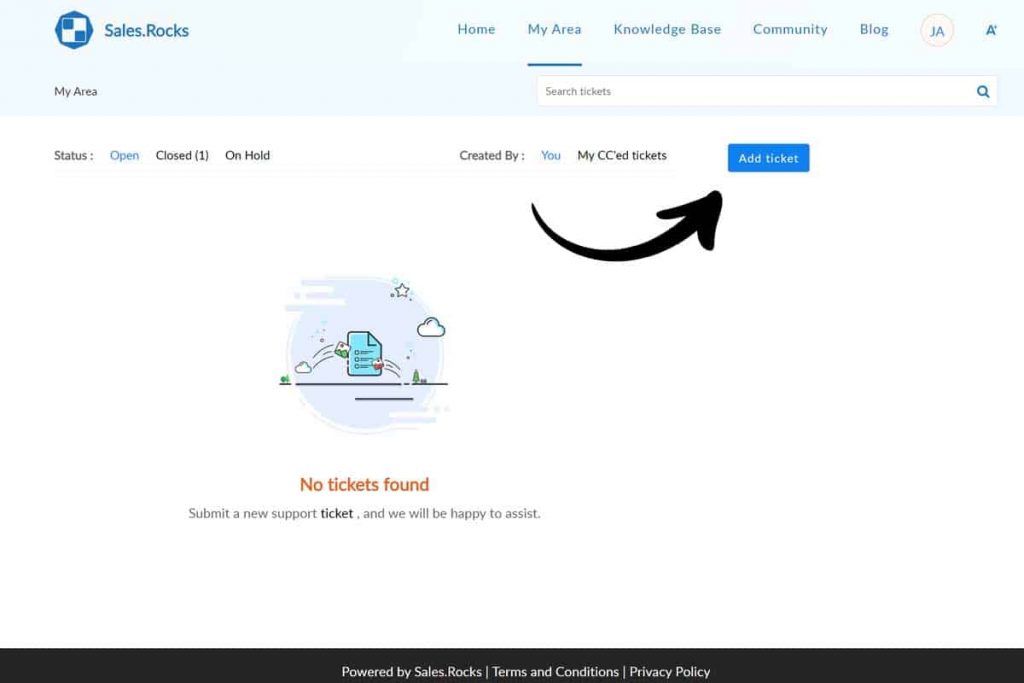Filter tickets by Open status
The image size is (1024, 683).
[x=124, y=156]
